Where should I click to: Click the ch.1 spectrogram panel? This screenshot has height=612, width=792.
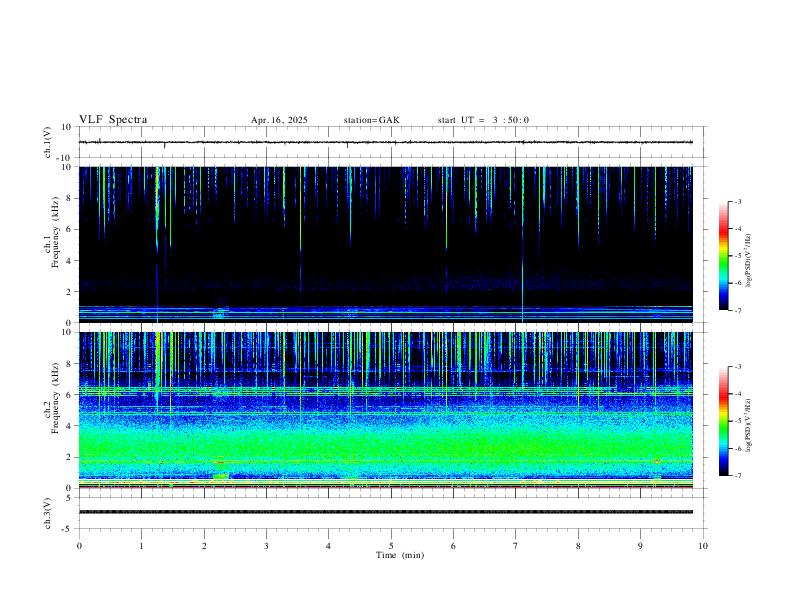coord(386,244)
